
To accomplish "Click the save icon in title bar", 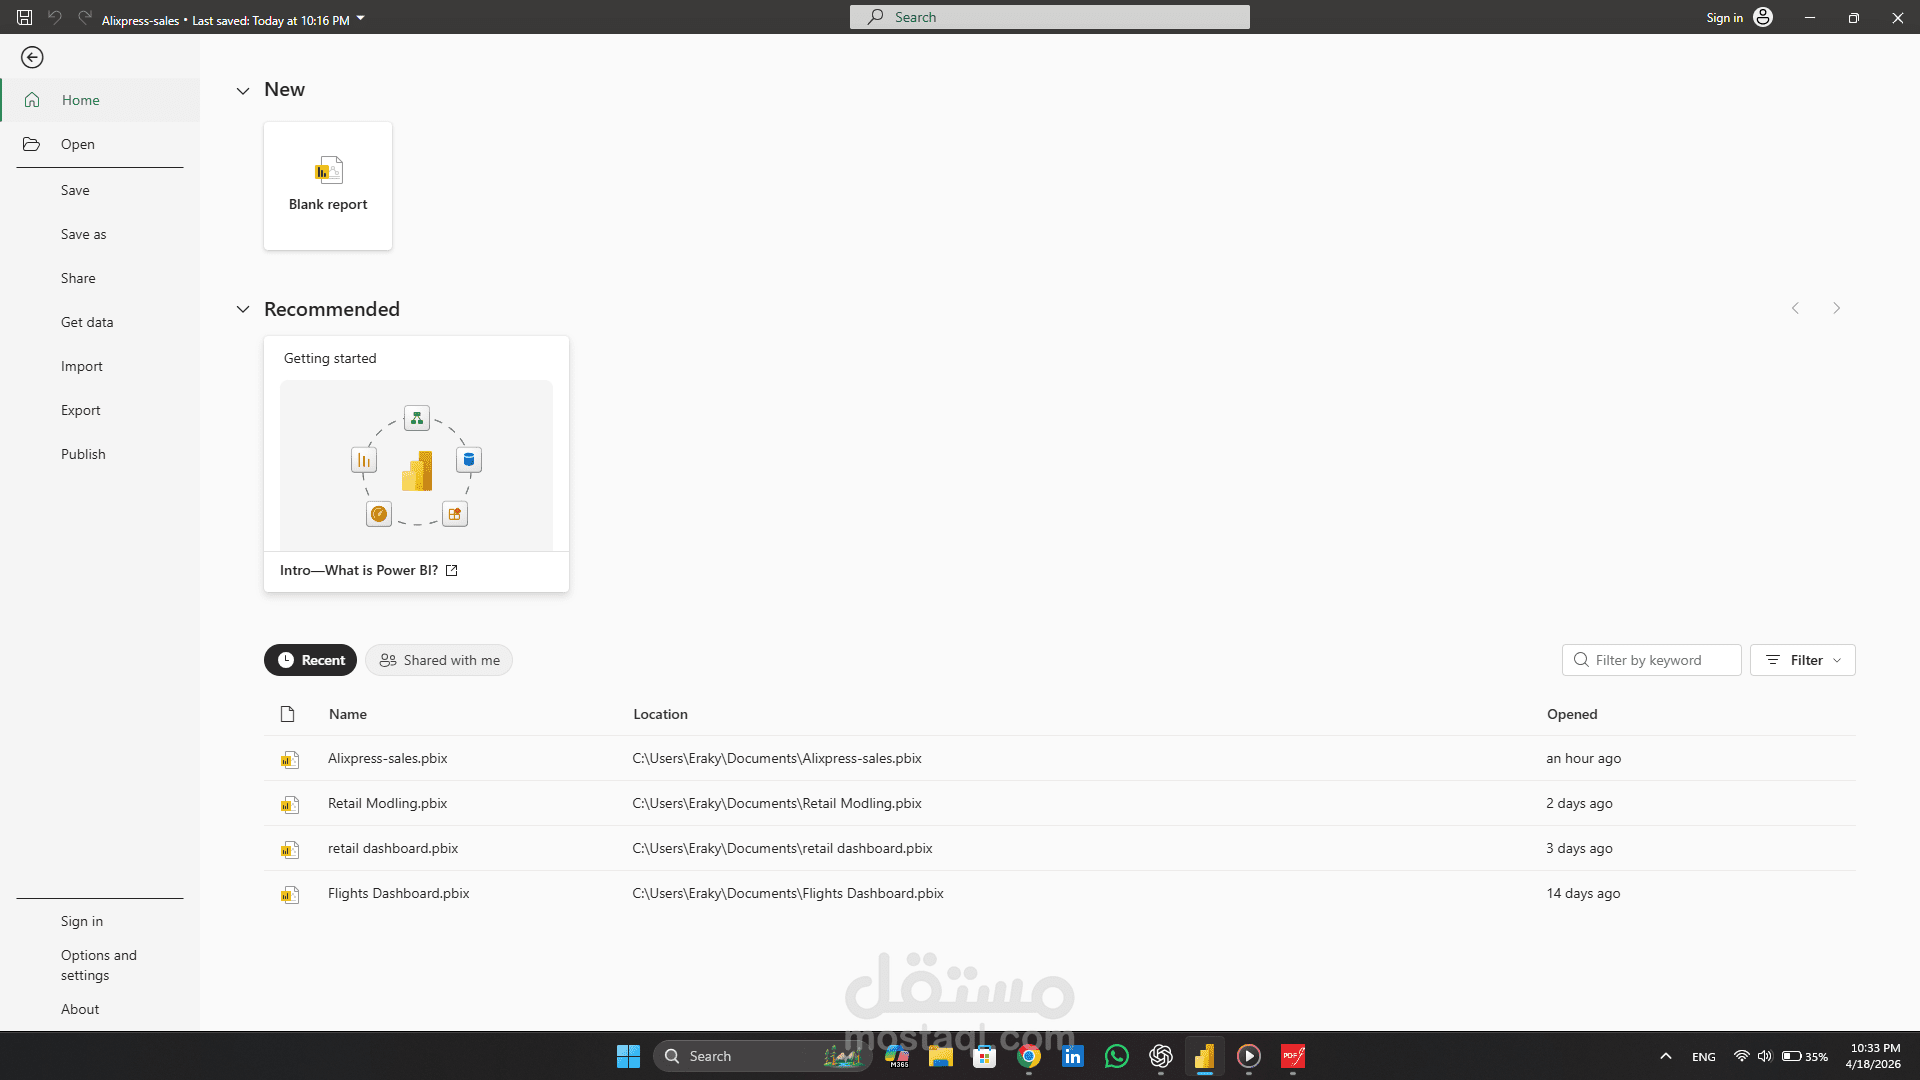I will (24, 17).
